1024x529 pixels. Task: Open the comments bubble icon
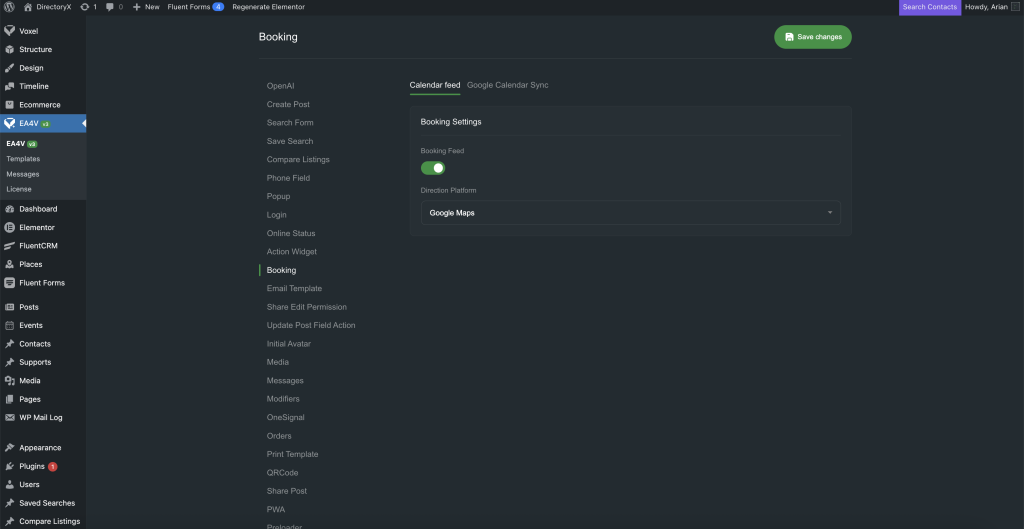(x=109, y=7)
